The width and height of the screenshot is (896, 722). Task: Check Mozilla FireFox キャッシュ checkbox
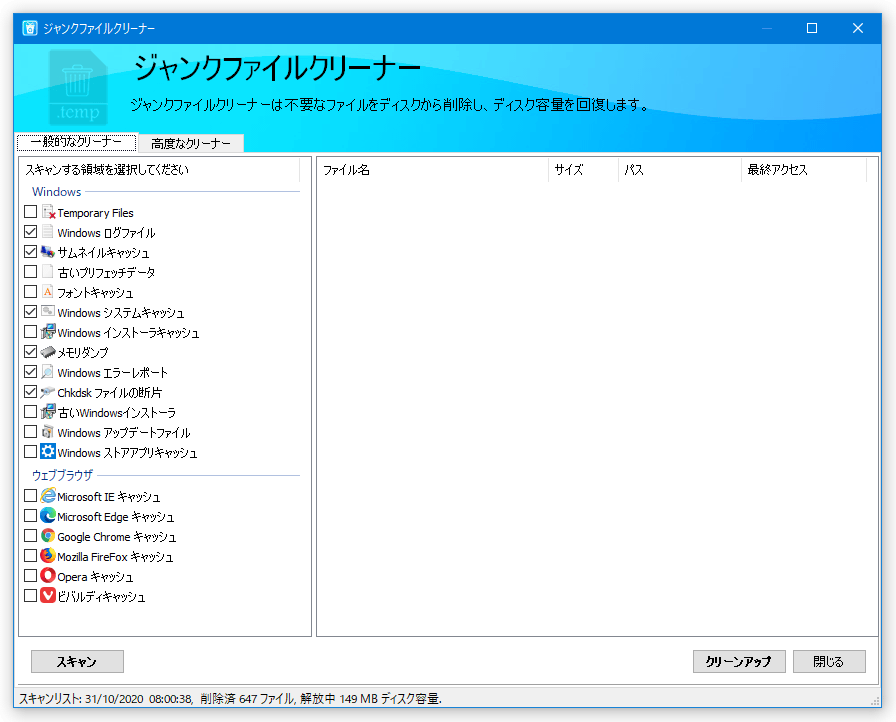31,556
